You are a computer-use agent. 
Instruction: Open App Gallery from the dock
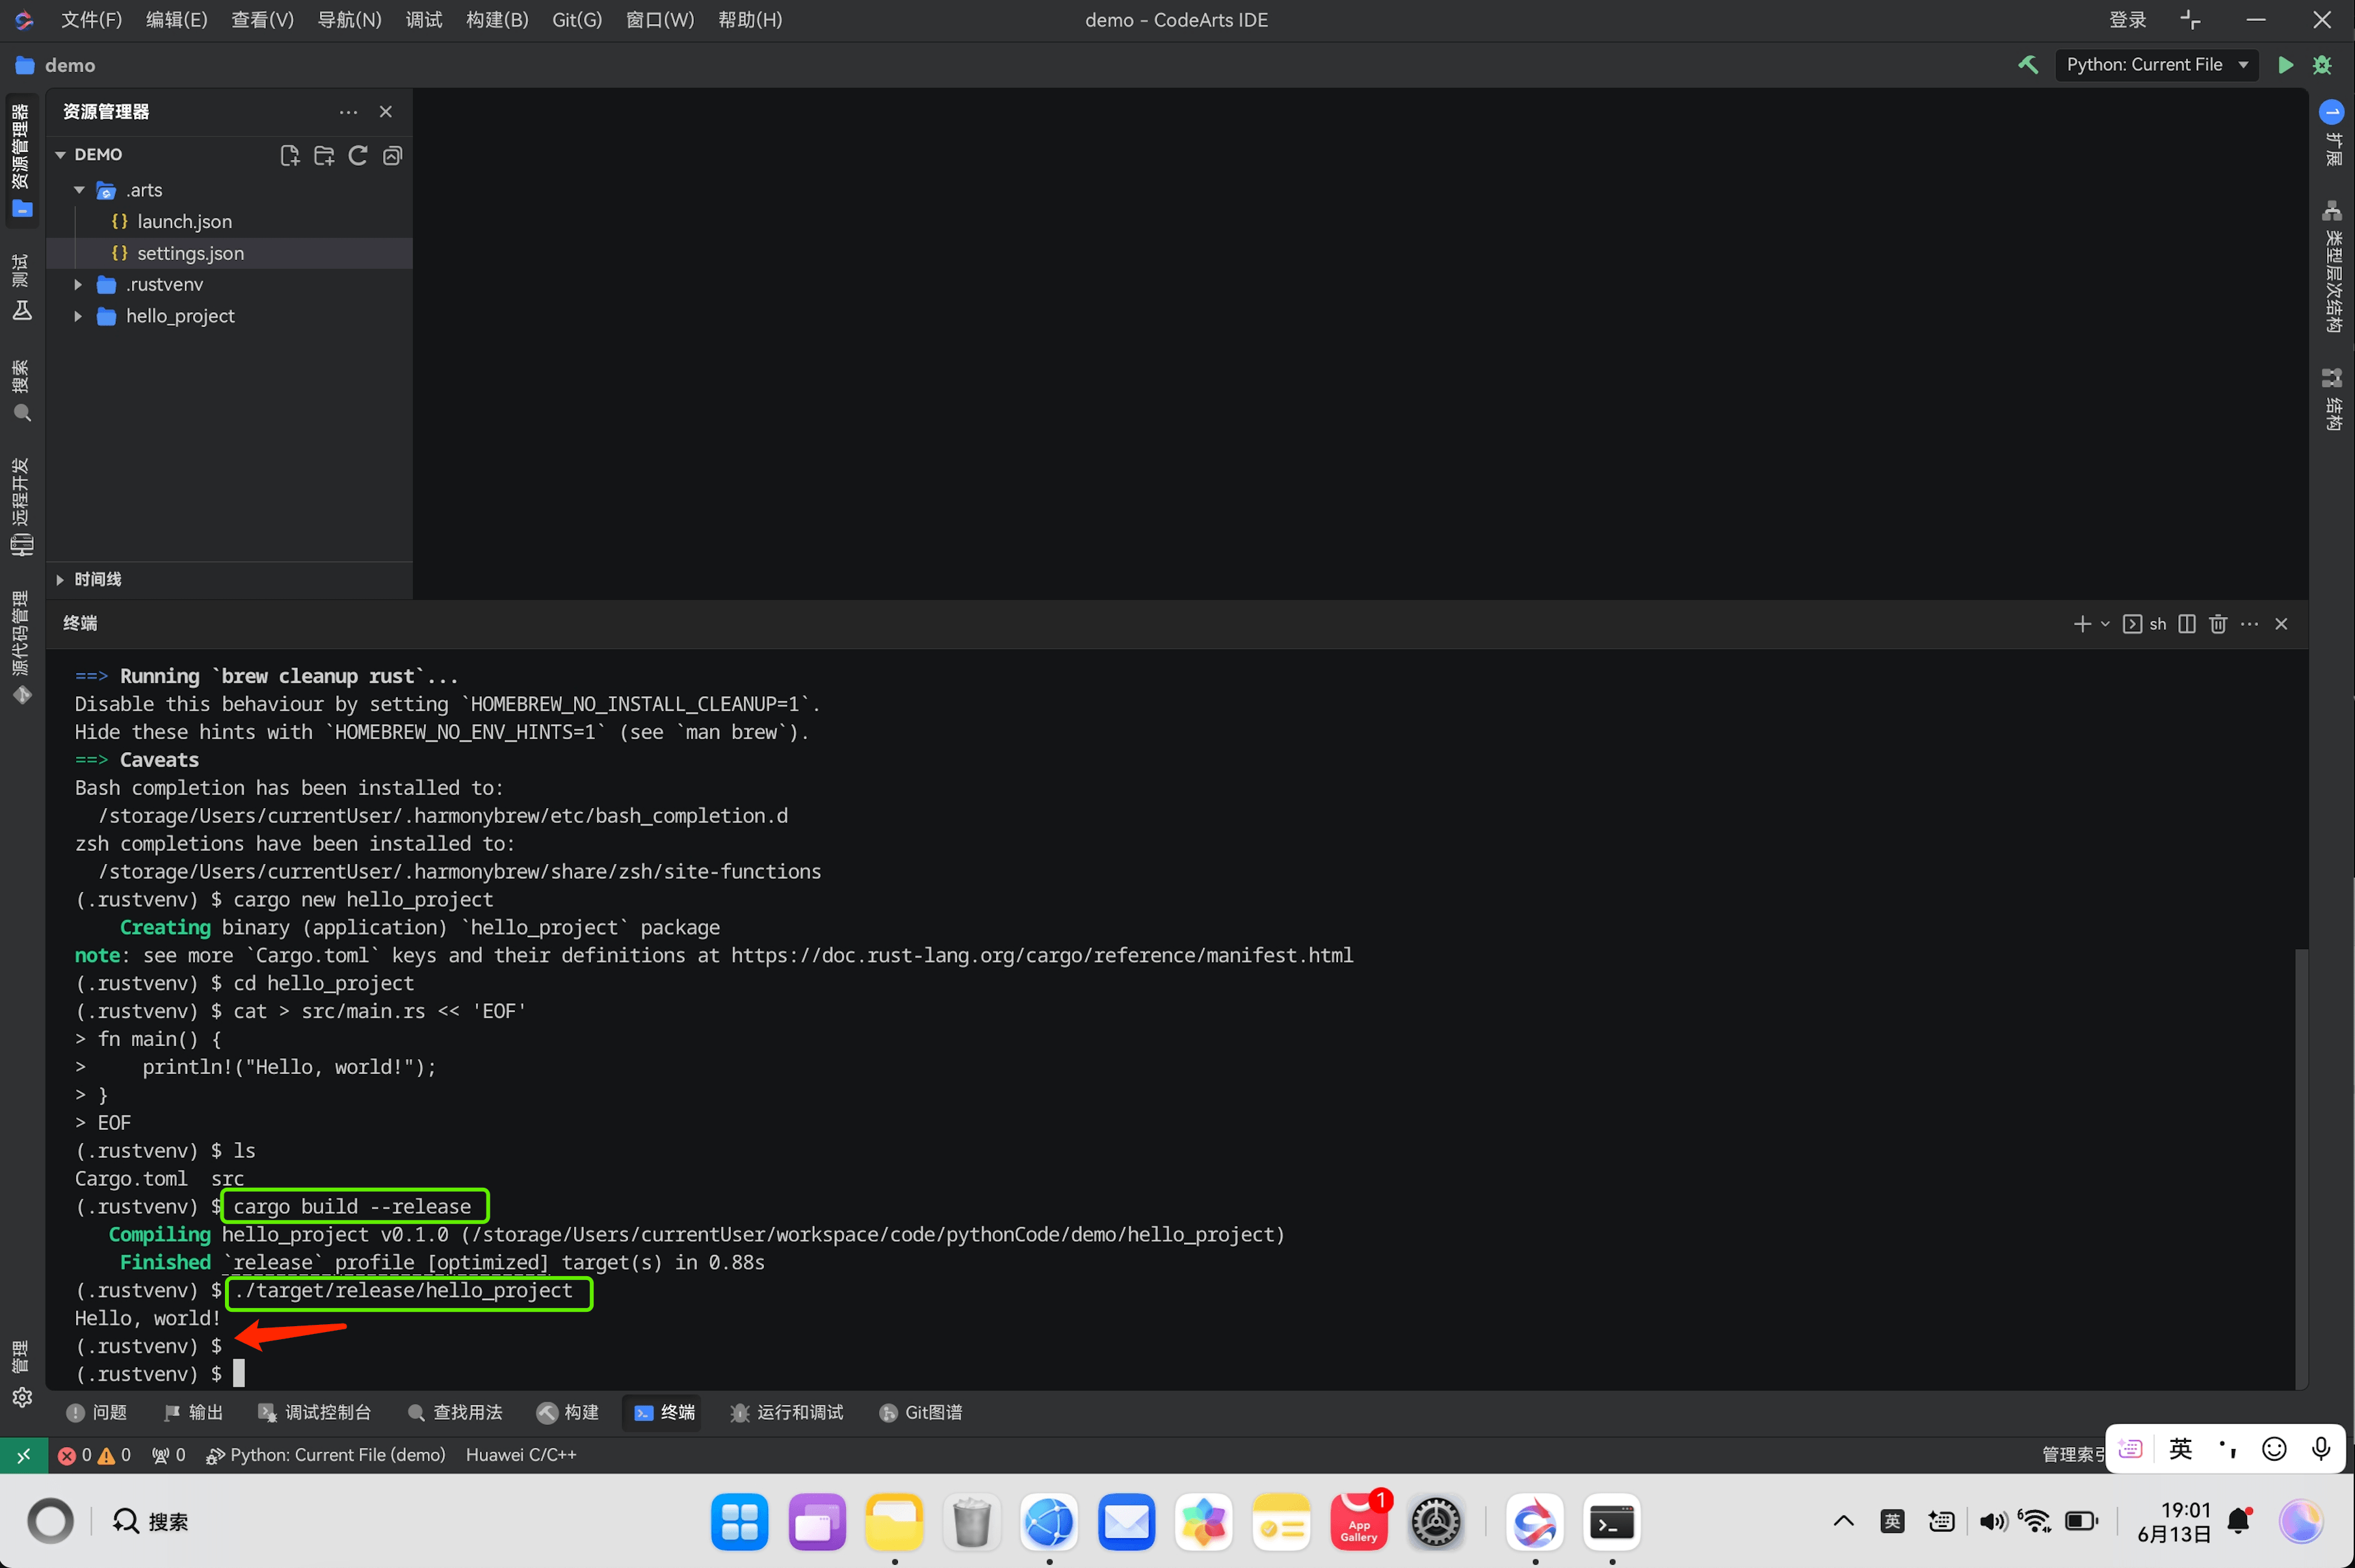pos(1359,1522)
